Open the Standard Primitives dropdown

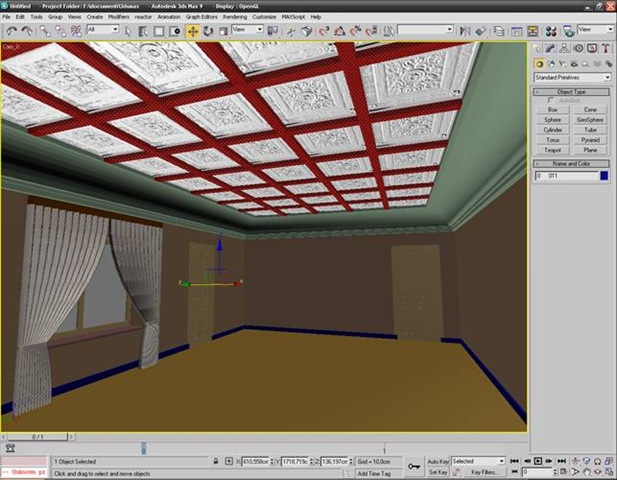pos(572,77)
